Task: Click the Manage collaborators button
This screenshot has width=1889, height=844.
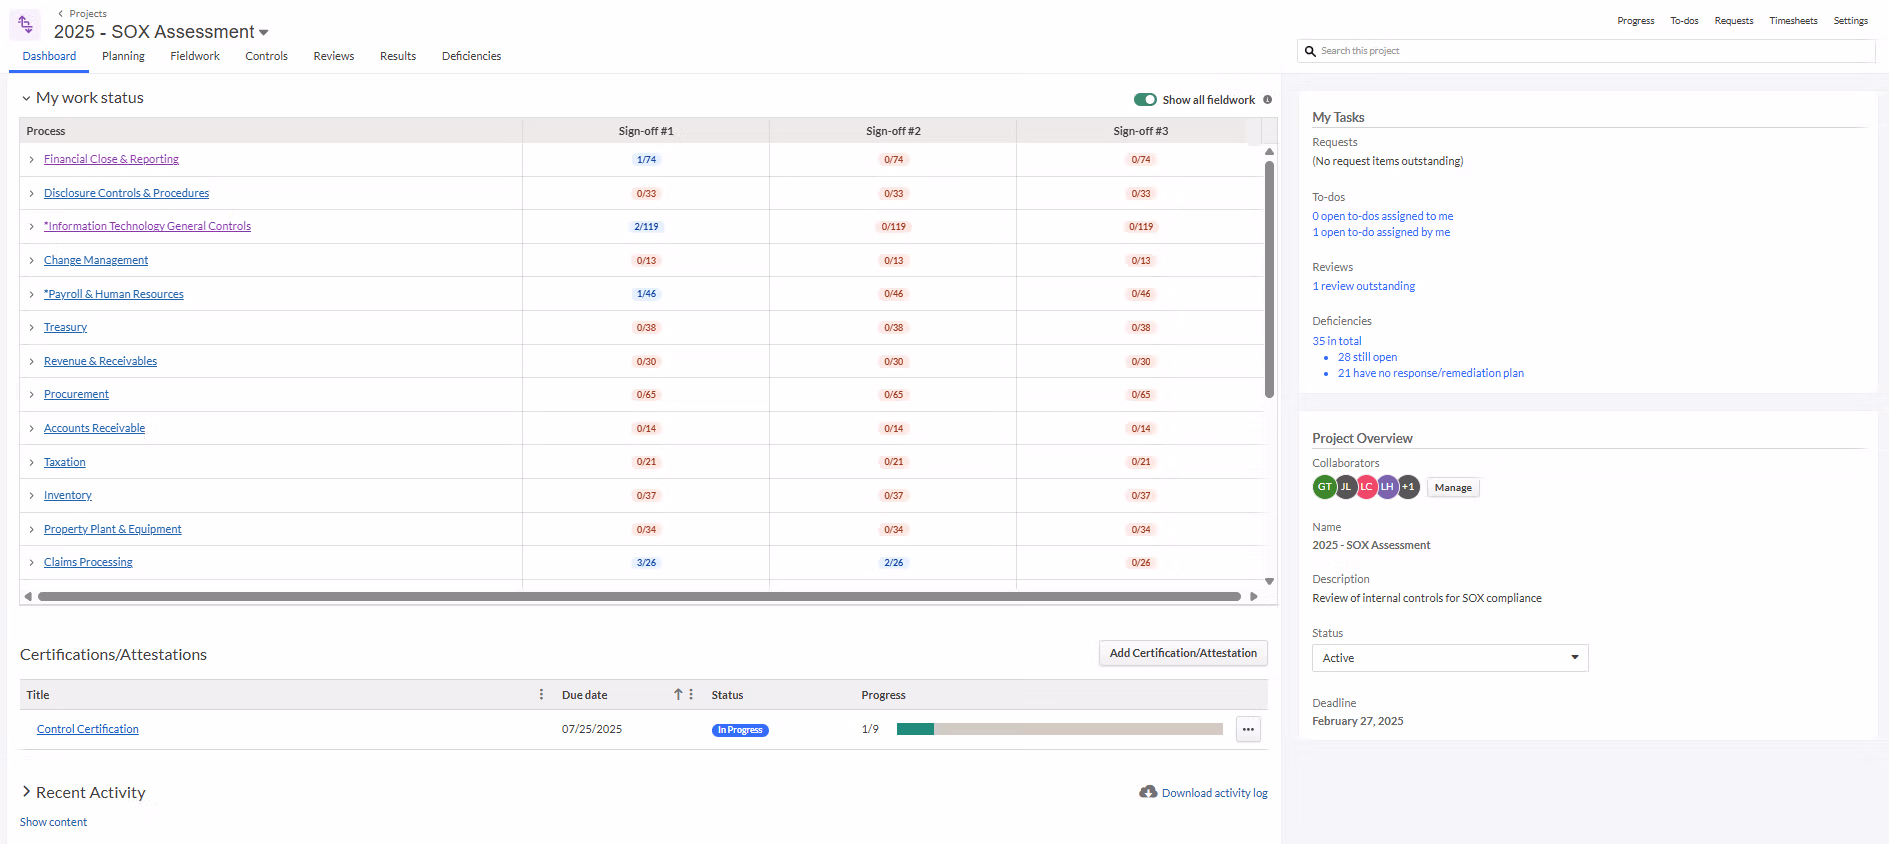Action: click(1453, 488)
